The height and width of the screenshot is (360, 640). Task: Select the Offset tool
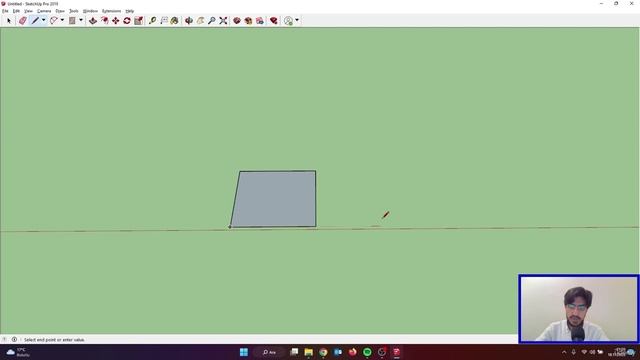[x=105, y=20]
